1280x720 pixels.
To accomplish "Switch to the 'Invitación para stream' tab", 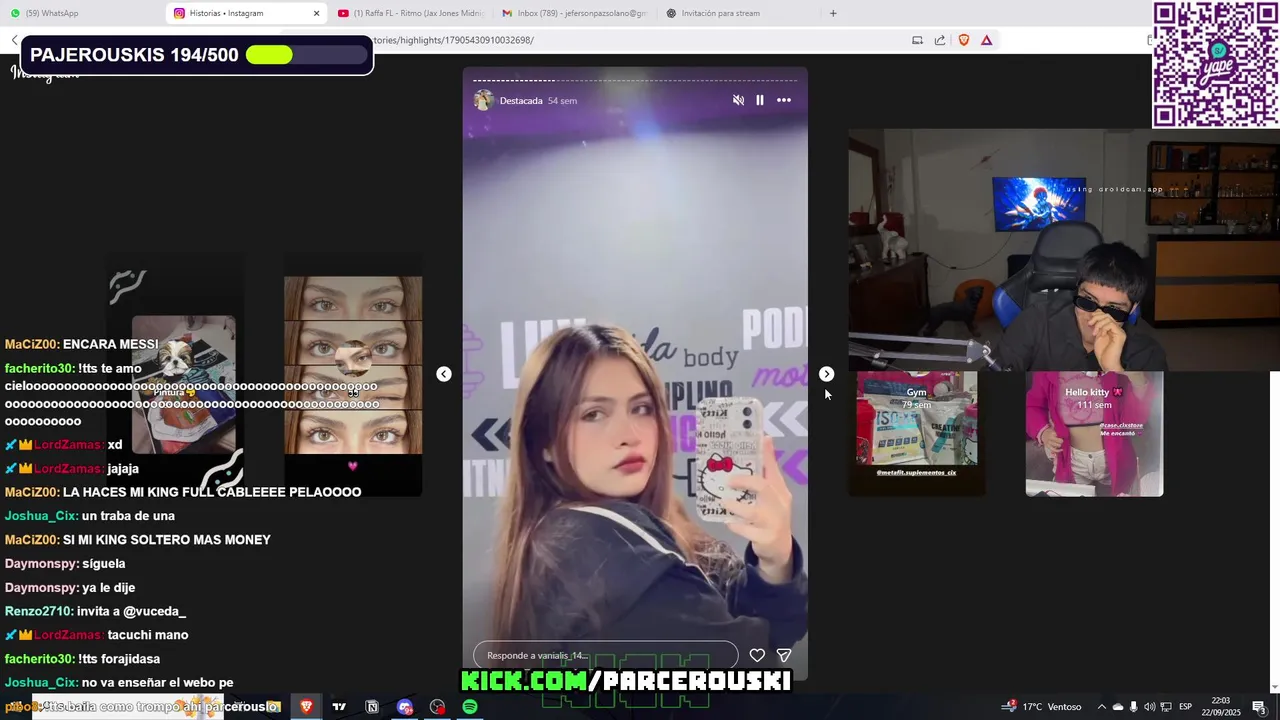I will pyautogui.click(x=738, y=13).
